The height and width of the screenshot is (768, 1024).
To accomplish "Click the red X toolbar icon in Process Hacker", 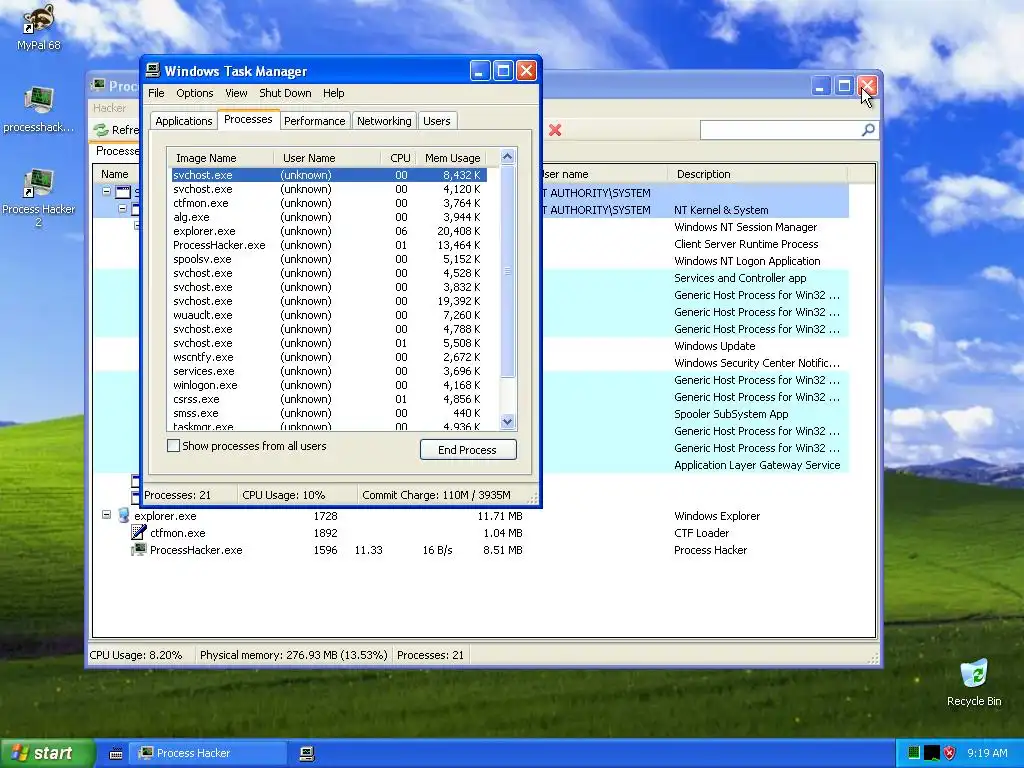I will click(555, 130).
